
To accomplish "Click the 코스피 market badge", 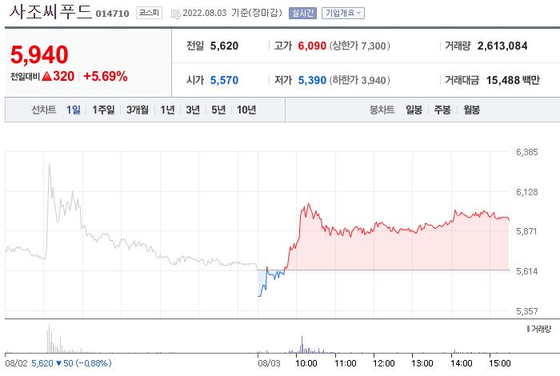I will click(149, 13).
